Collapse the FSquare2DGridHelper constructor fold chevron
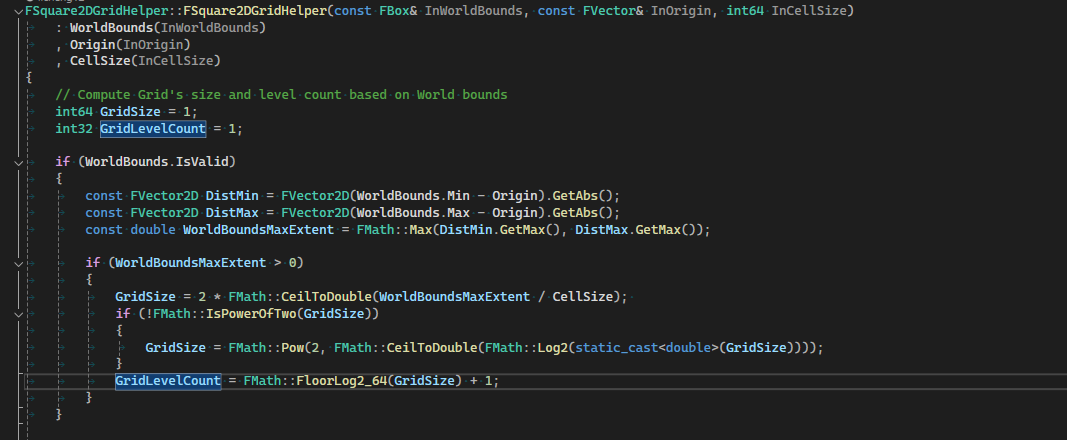1067x440 pixels. click(18, 12)
